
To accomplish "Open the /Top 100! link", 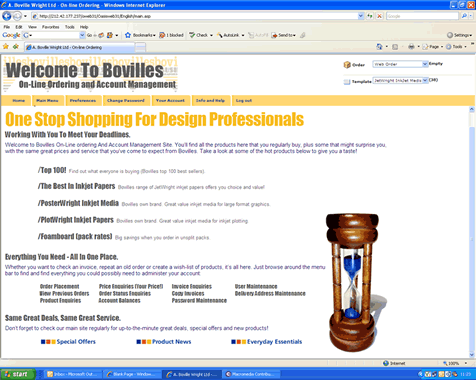I will [x=52, y=170].
